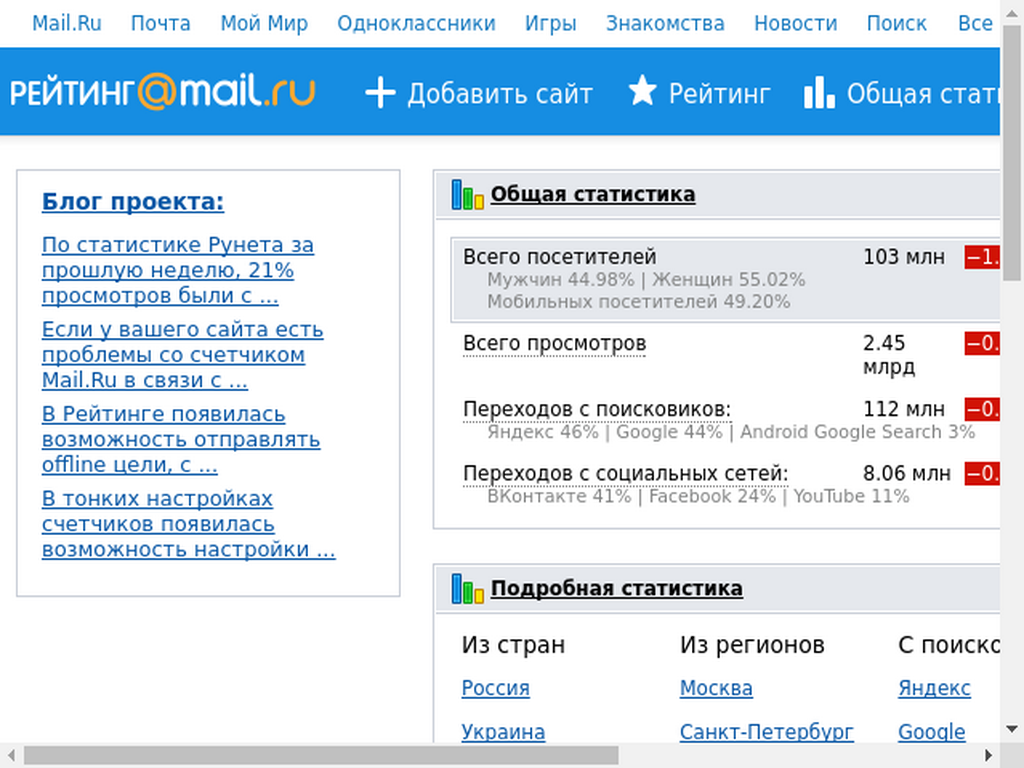Screen dimensions: 1024x768
Task: Click the Переходов с поисковиков label
Action: click(x=596, y=409)
